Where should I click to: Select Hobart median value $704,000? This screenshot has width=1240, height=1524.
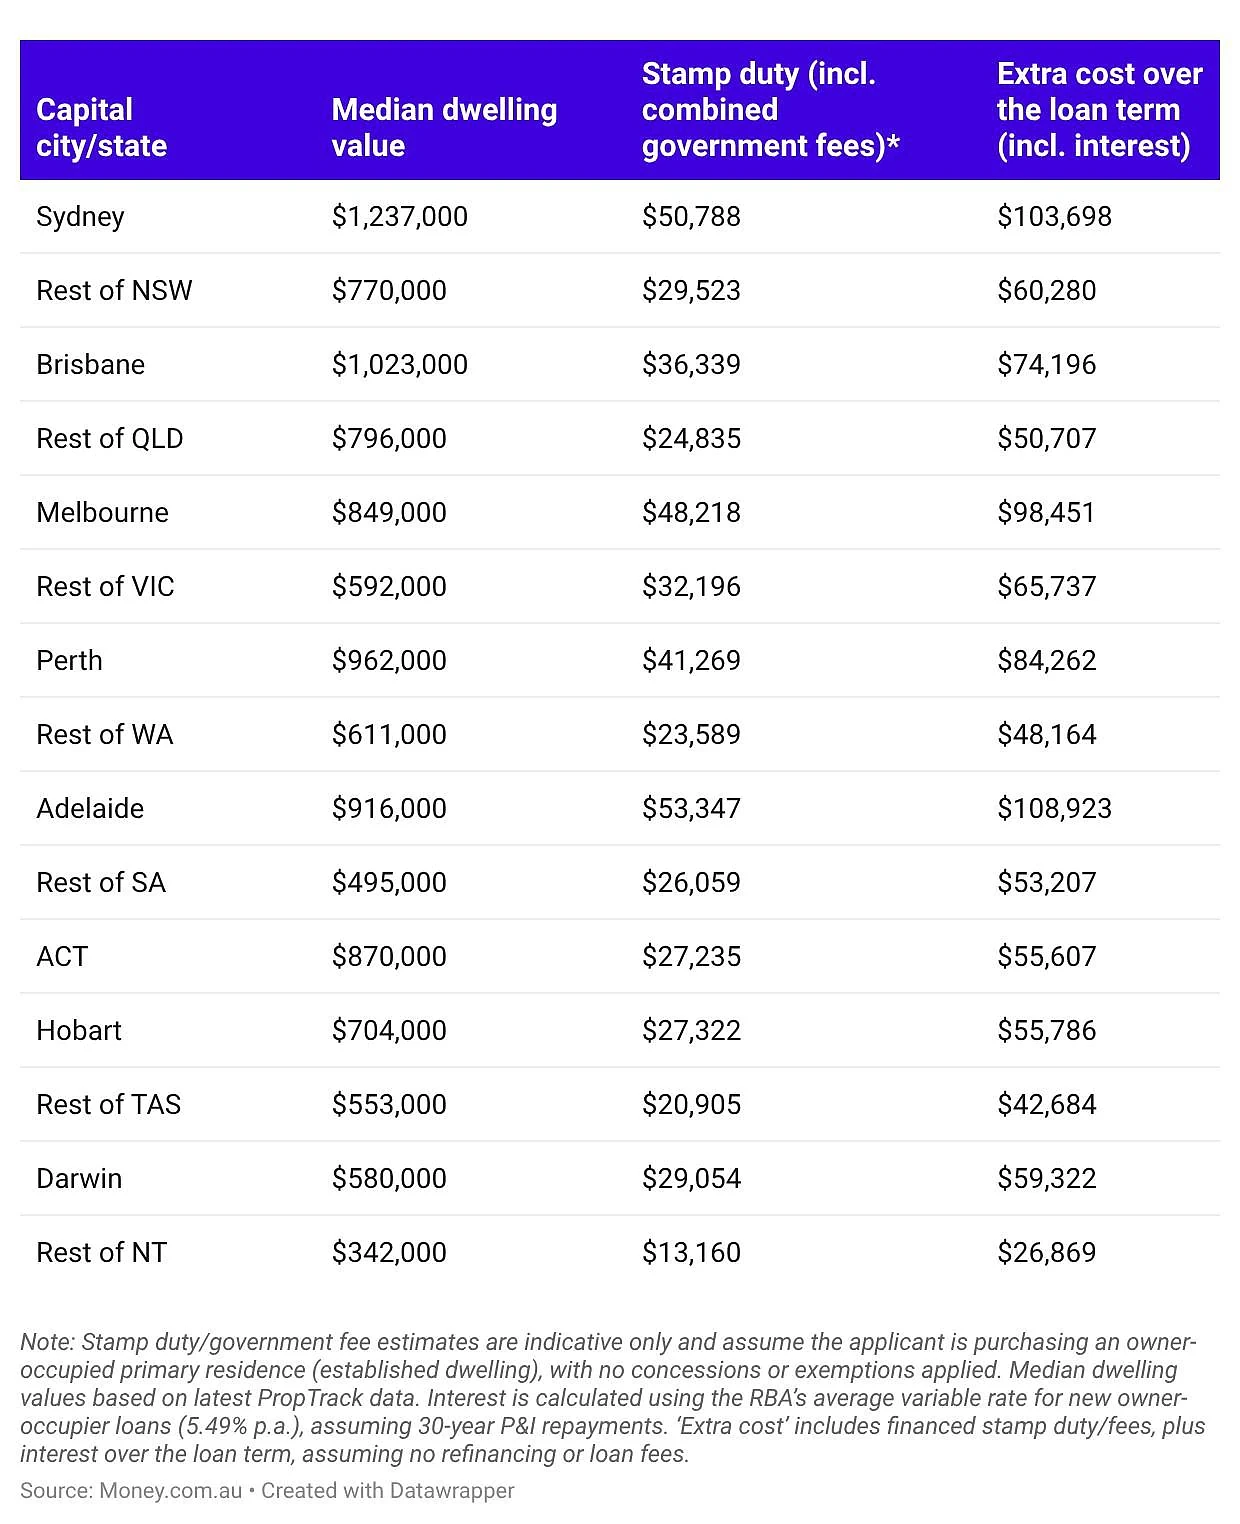389,1030
